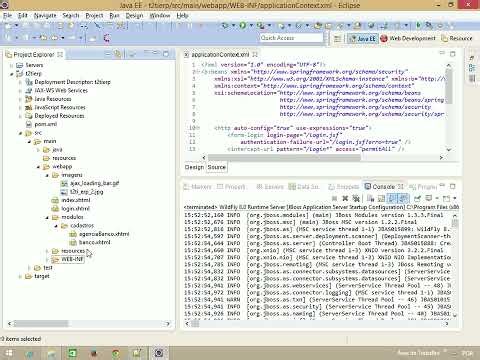This screenshot has width=480, height=360.
Task: Select banco.xhtml file
Action: [x=89, y=242]
